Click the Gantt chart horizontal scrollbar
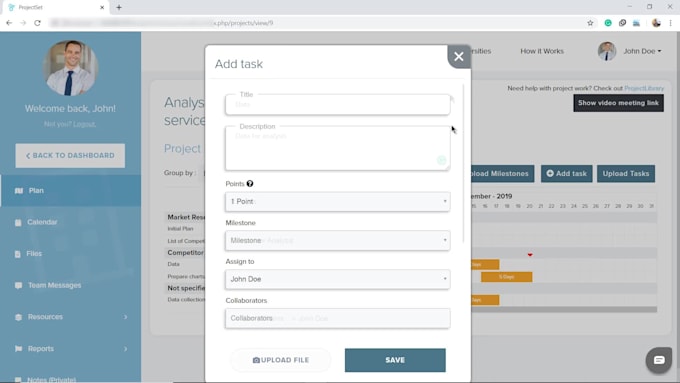680x383 pixels. 564,309
